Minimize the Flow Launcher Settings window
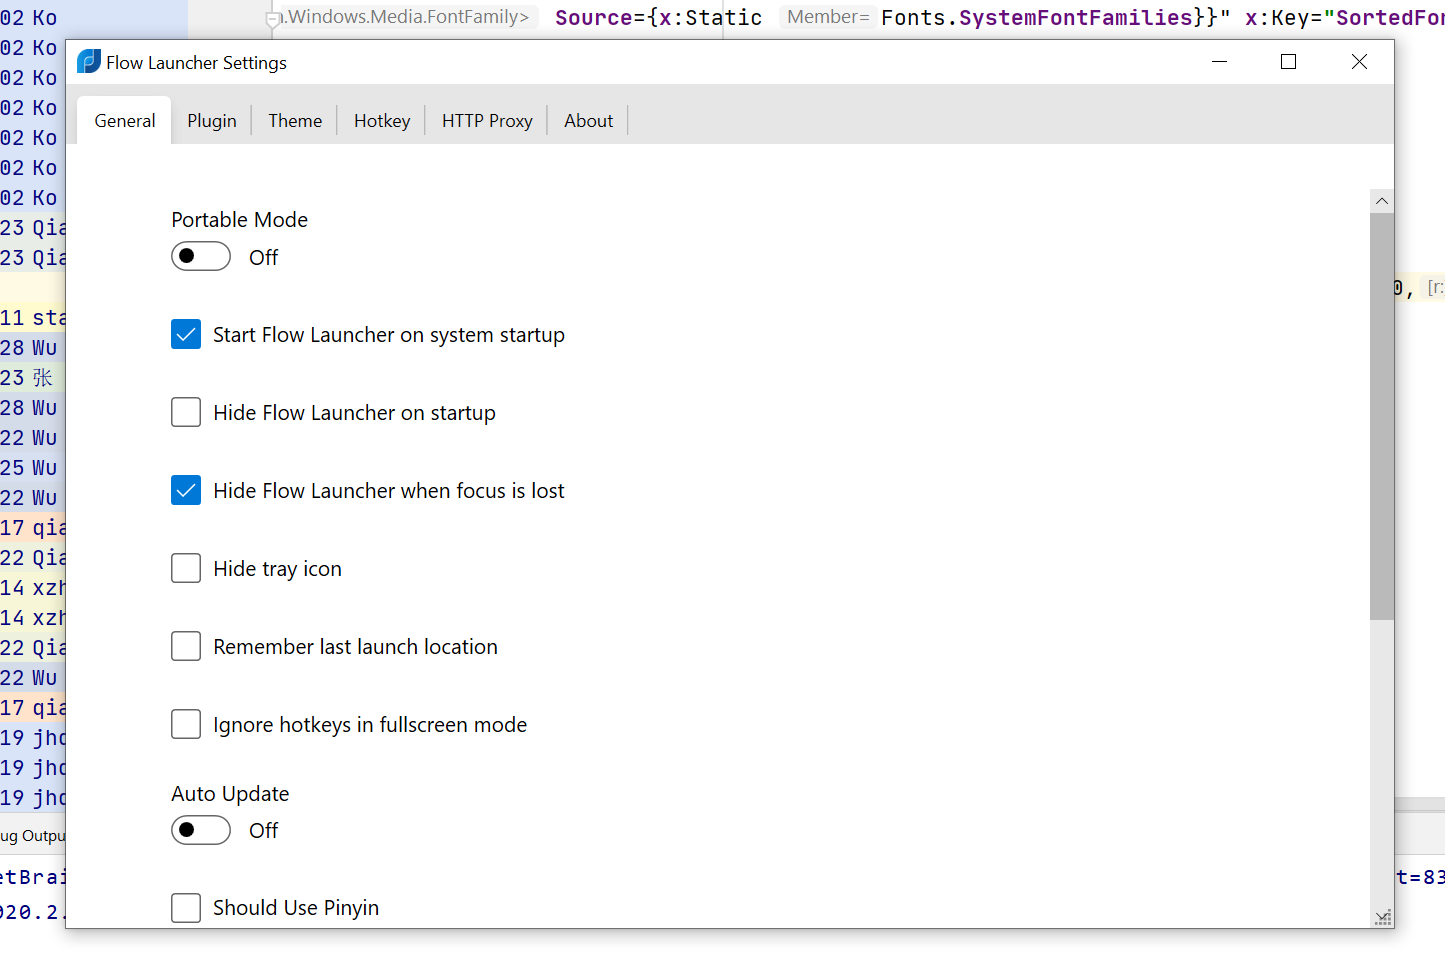 (x=1219, y=62)
